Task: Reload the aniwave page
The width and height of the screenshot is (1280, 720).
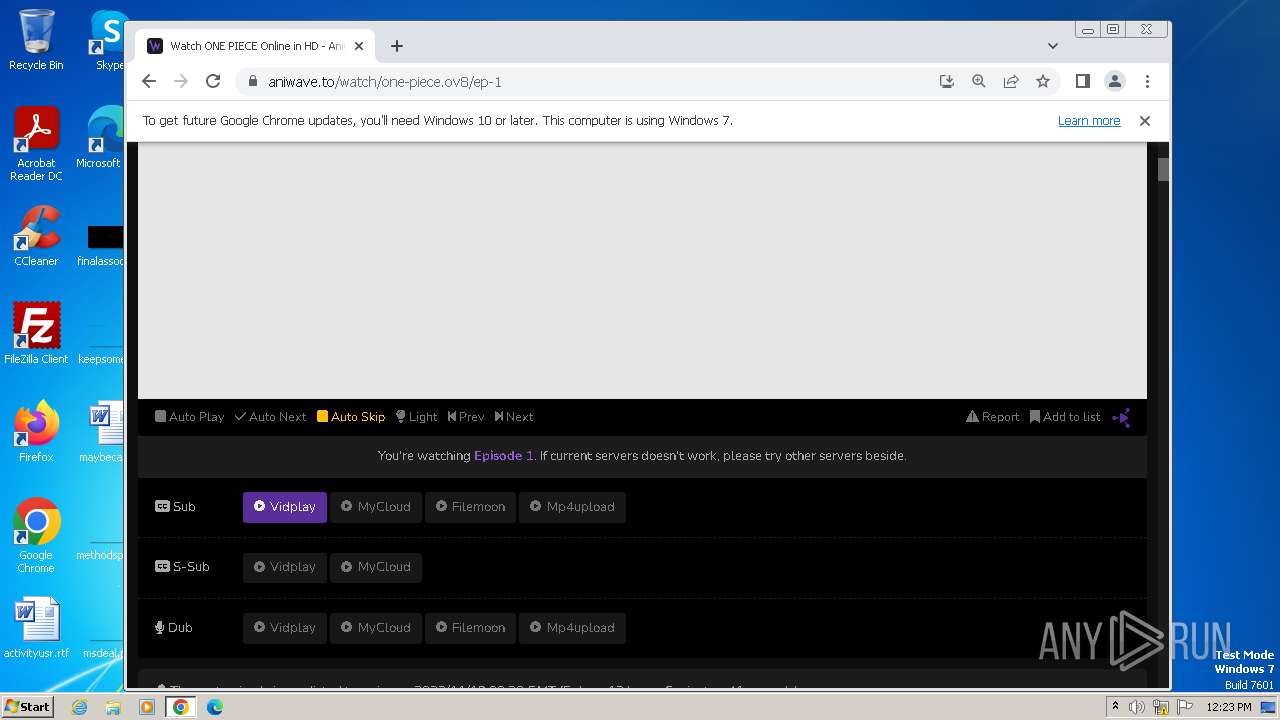Action: pos(213,82)
